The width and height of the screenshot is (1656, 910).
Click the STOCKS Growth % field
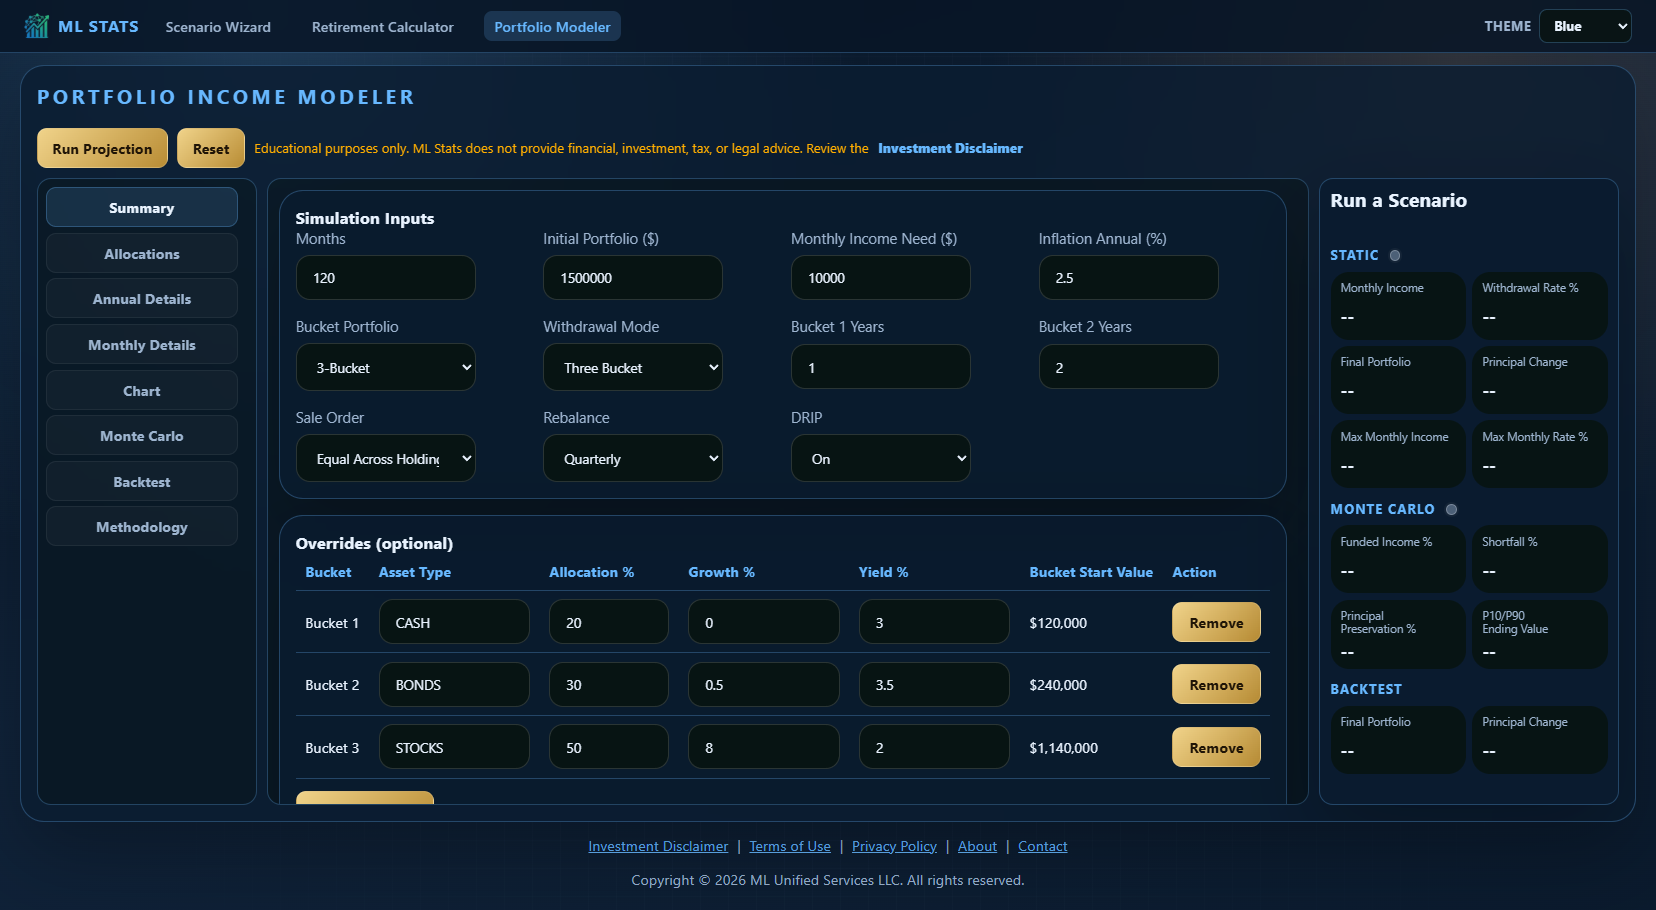[x=764, y=748]
